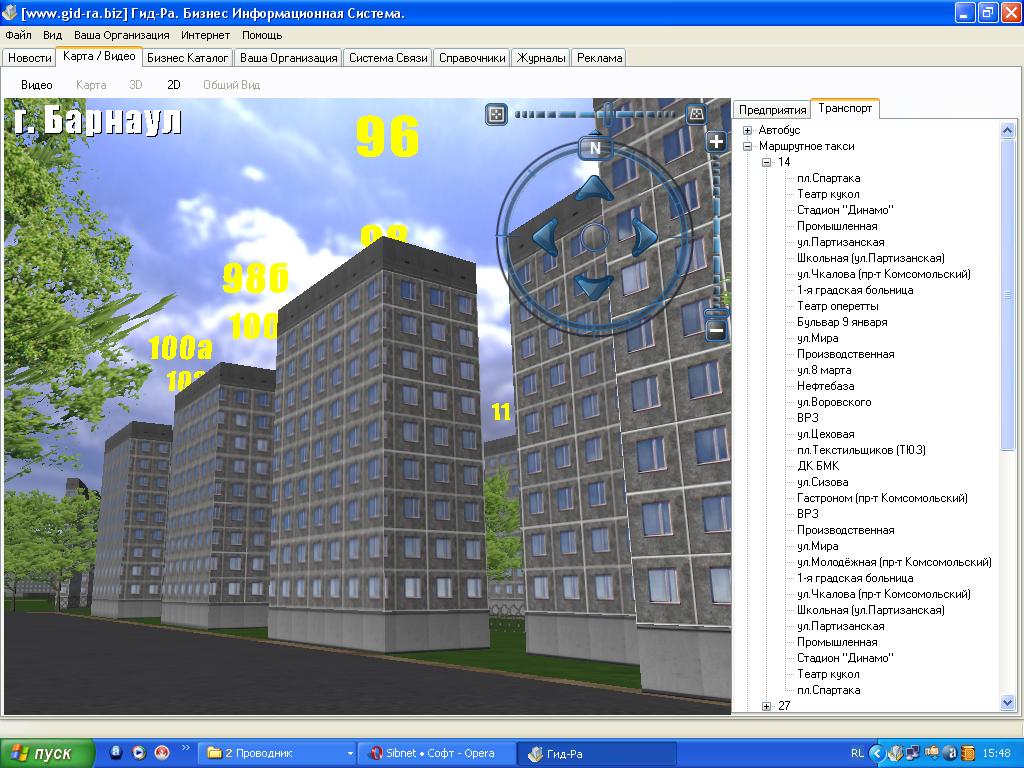Zoom out with the minus button
The image size is (1024, 768).
coord(716,330)
